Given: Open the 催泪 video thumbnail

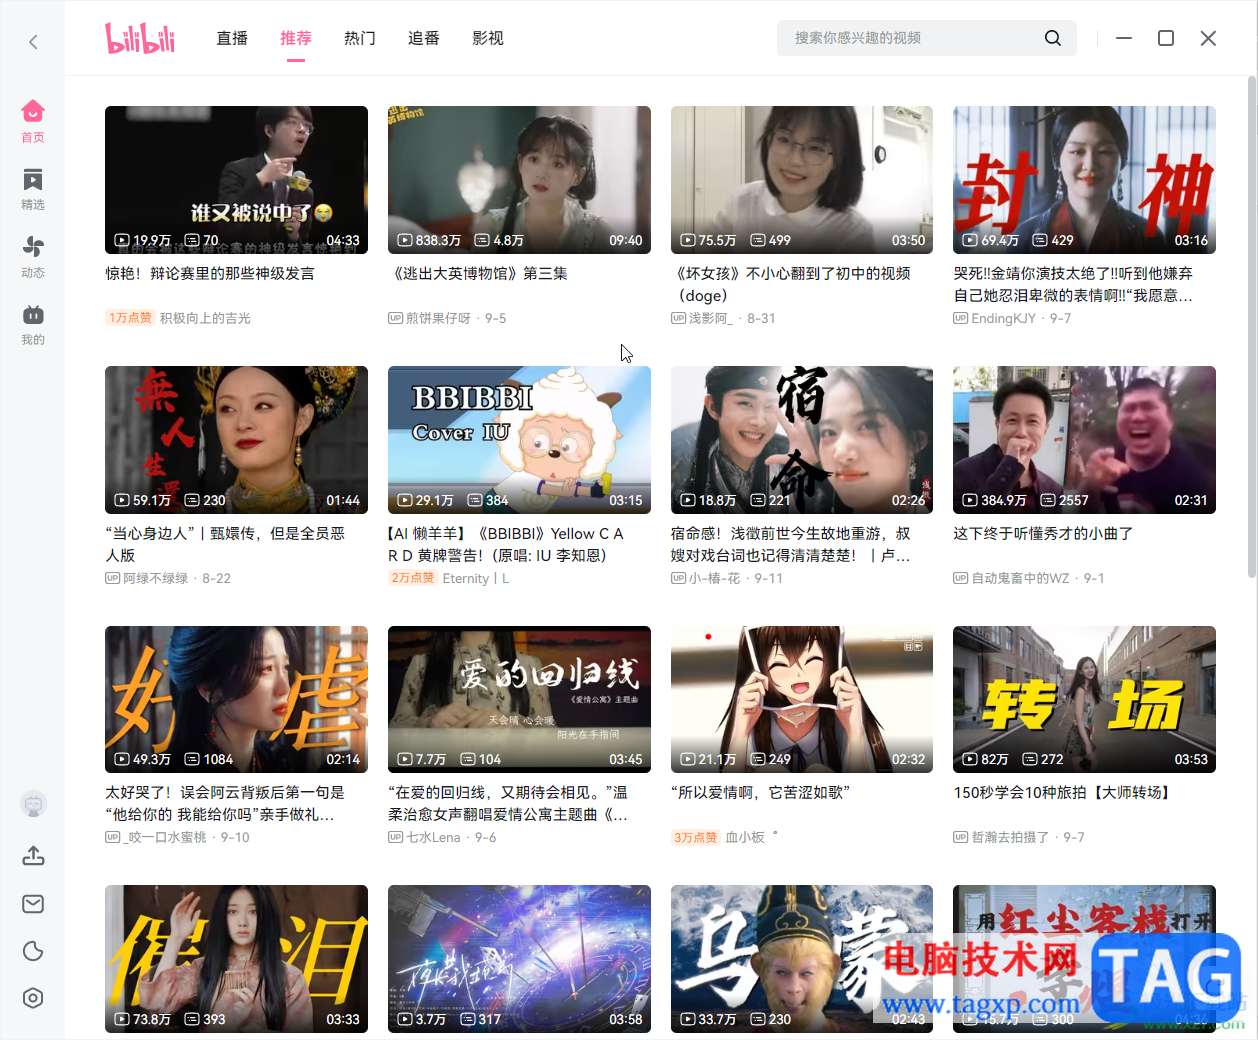Looking at the screenshot, I should (236, 959).
